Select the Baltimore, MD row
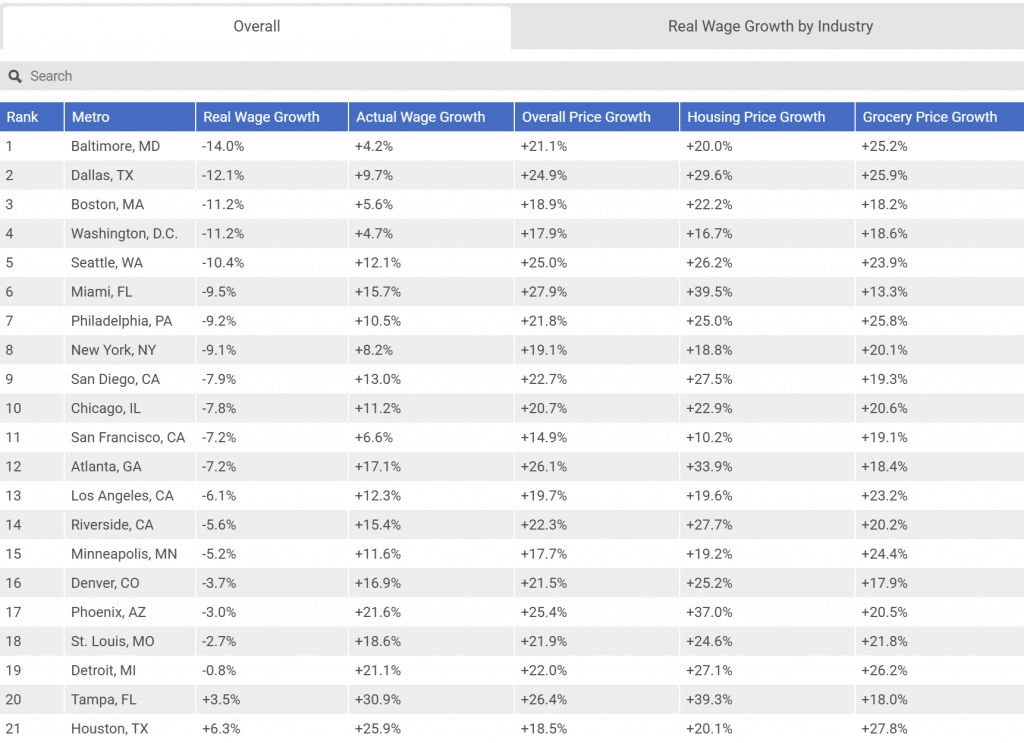The height and width of the screenshot is (743, 1024). [115, 146]
